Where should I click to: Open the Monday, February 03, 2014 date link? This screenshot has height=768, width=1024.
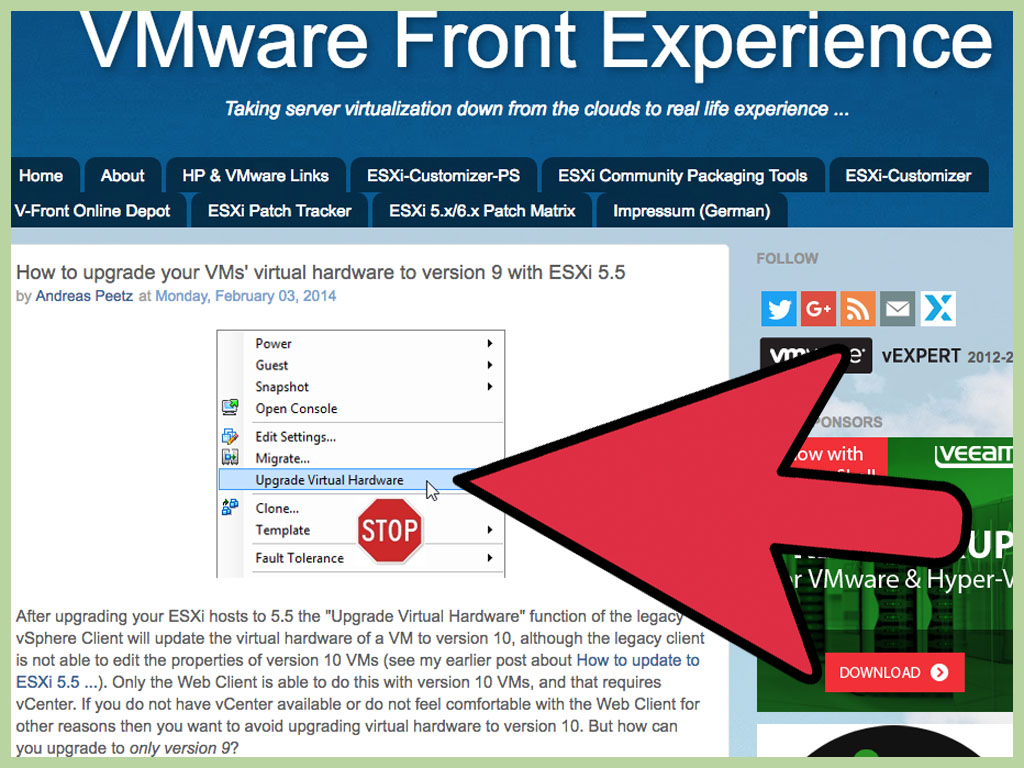click(246, 296)
